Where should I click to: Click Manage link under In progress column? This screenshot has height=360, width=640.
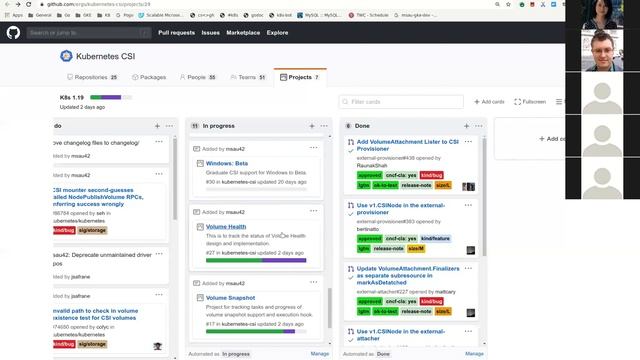tap(320, 354)
